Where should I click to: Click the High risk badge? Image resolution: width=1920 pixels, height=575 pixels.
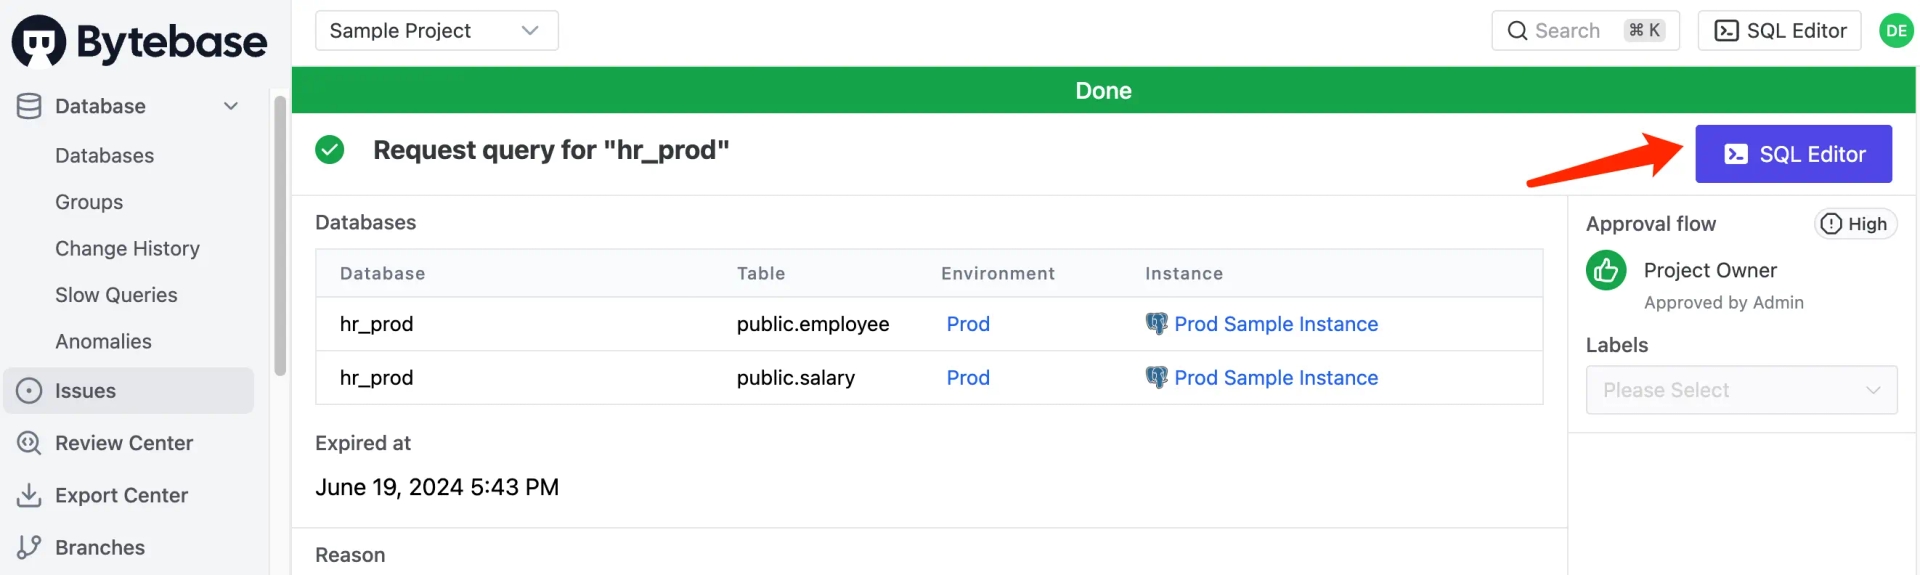click(1855, 224)
